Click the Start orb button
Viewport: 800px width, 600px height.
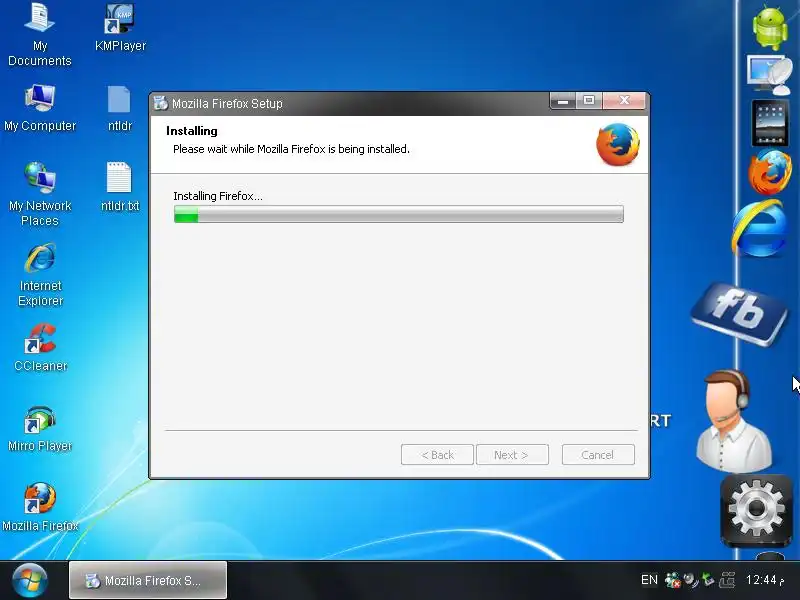pos(30,580)
